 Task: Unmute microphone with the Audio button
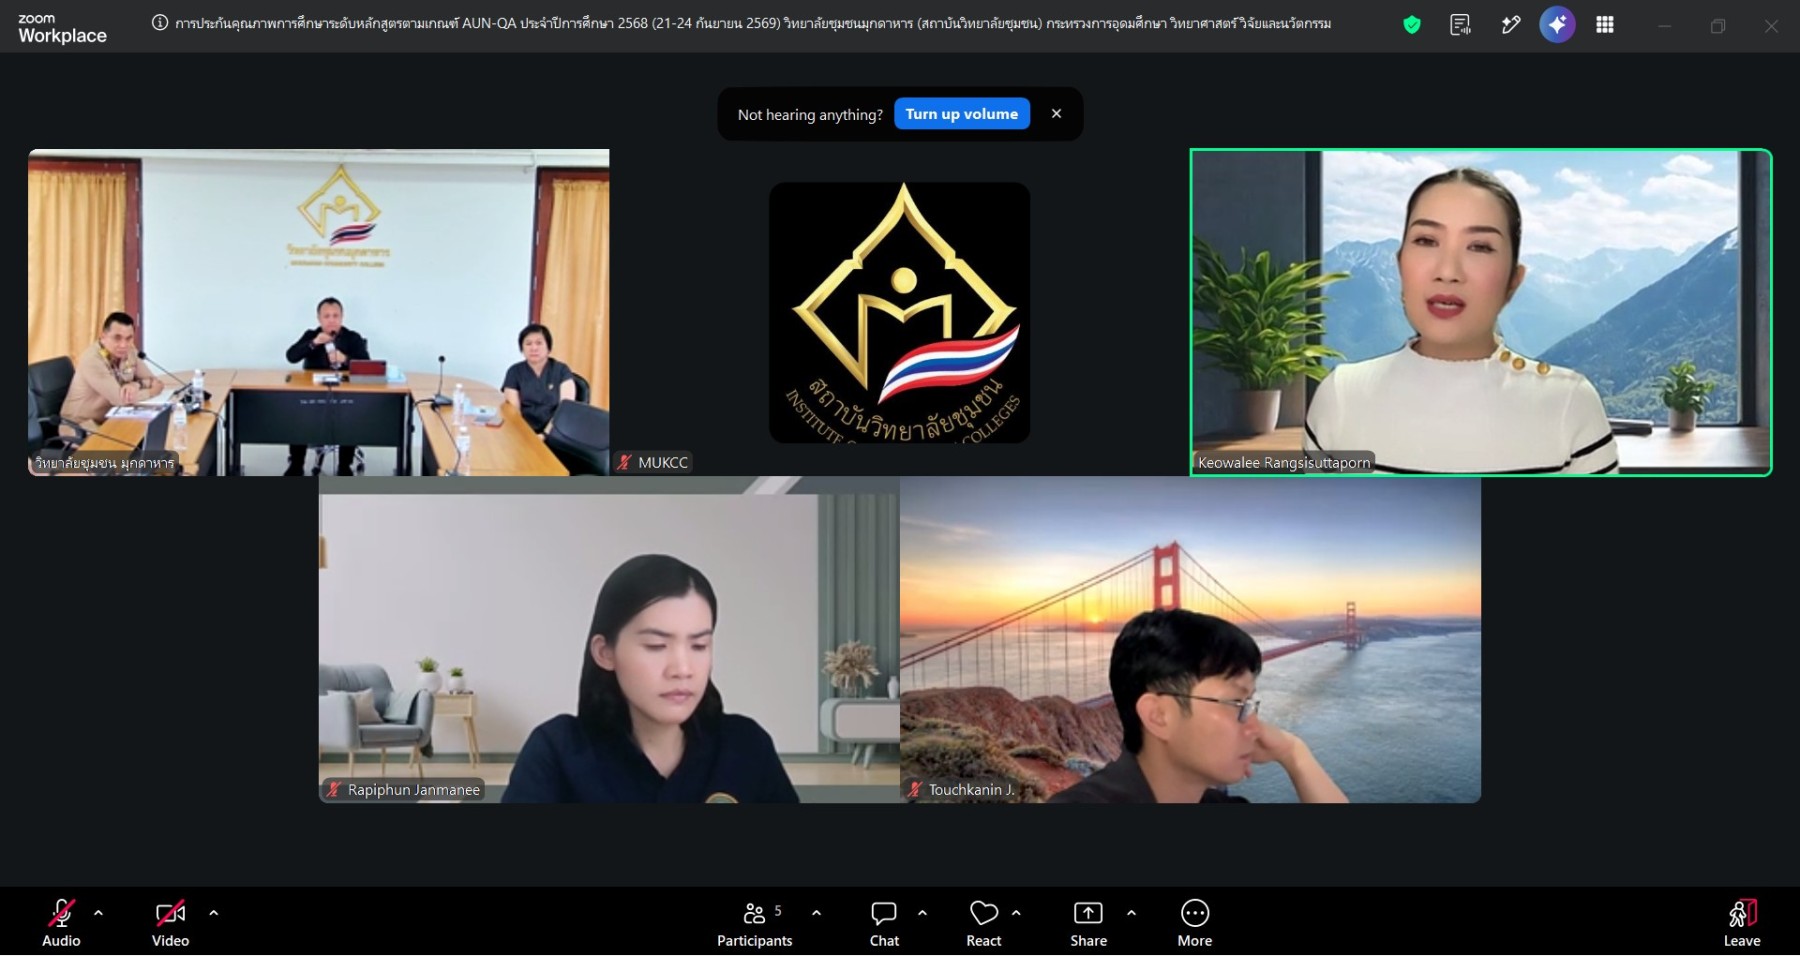pyautogui.click(x=61, y=924)
